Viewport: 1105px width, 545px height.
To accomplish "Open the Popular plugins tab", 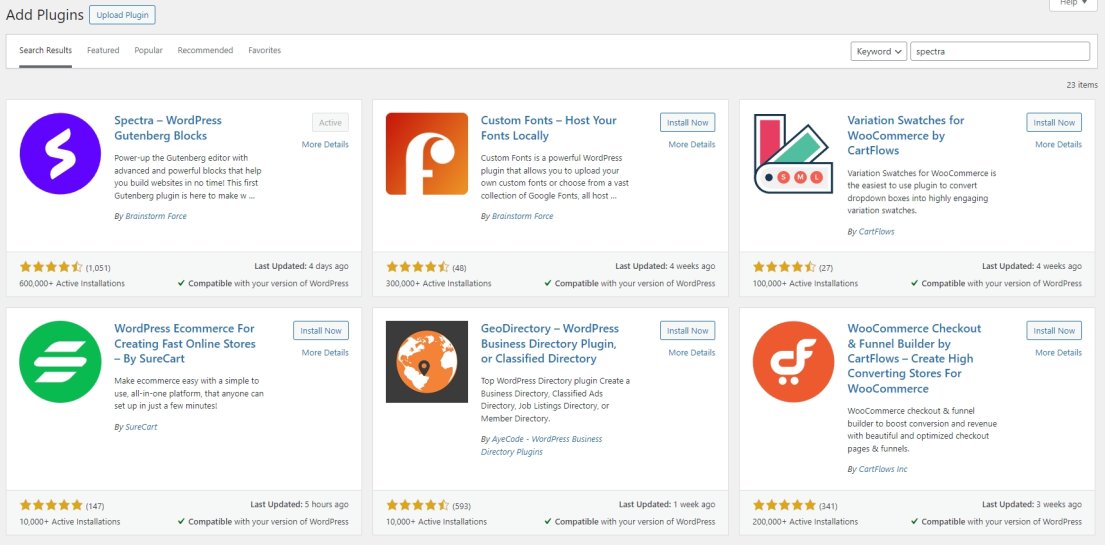I will (x=148, y=50).
